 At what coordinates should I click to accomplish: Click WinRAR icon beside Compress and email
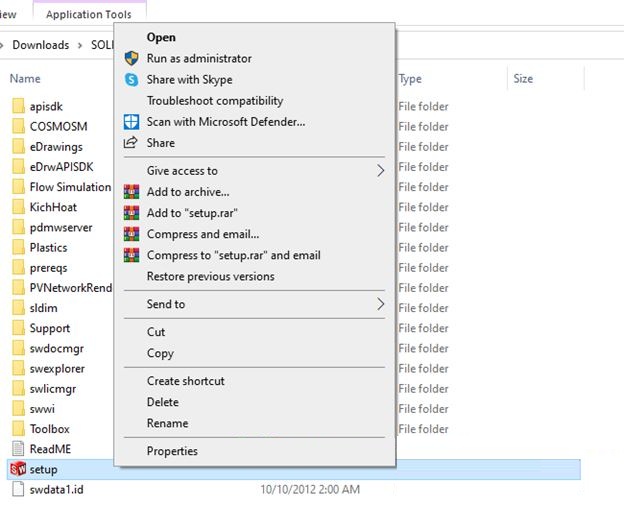pyautogui.click(x=131, y=234)
